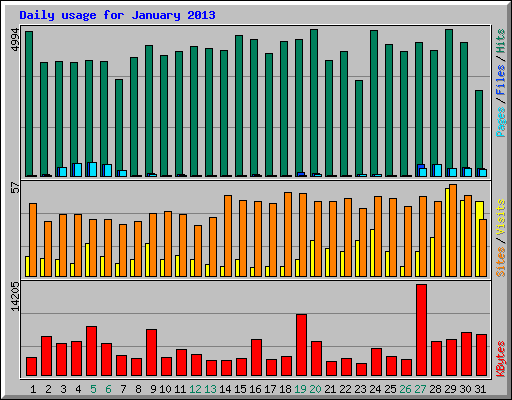Click the day label "16" on the x-axis

256,389
